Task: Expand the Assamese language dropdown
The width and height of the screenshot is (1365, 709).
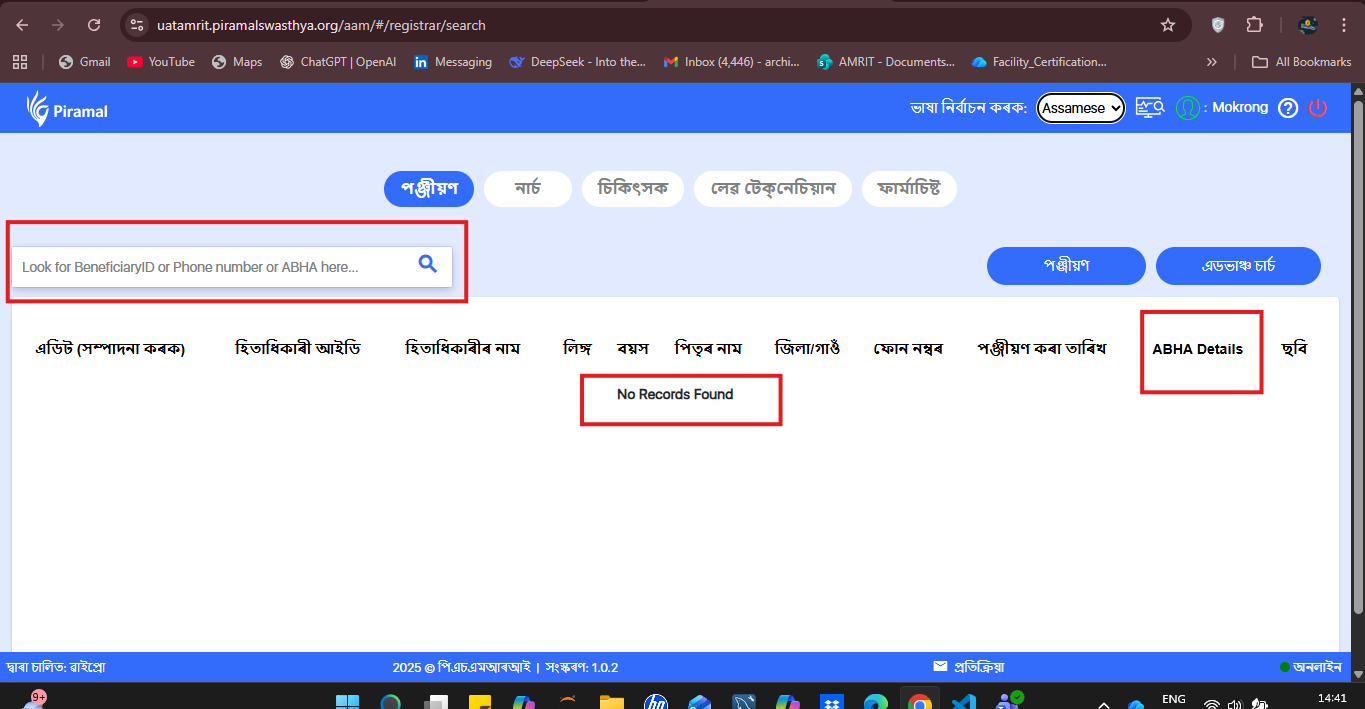Action: [1080, 108]
